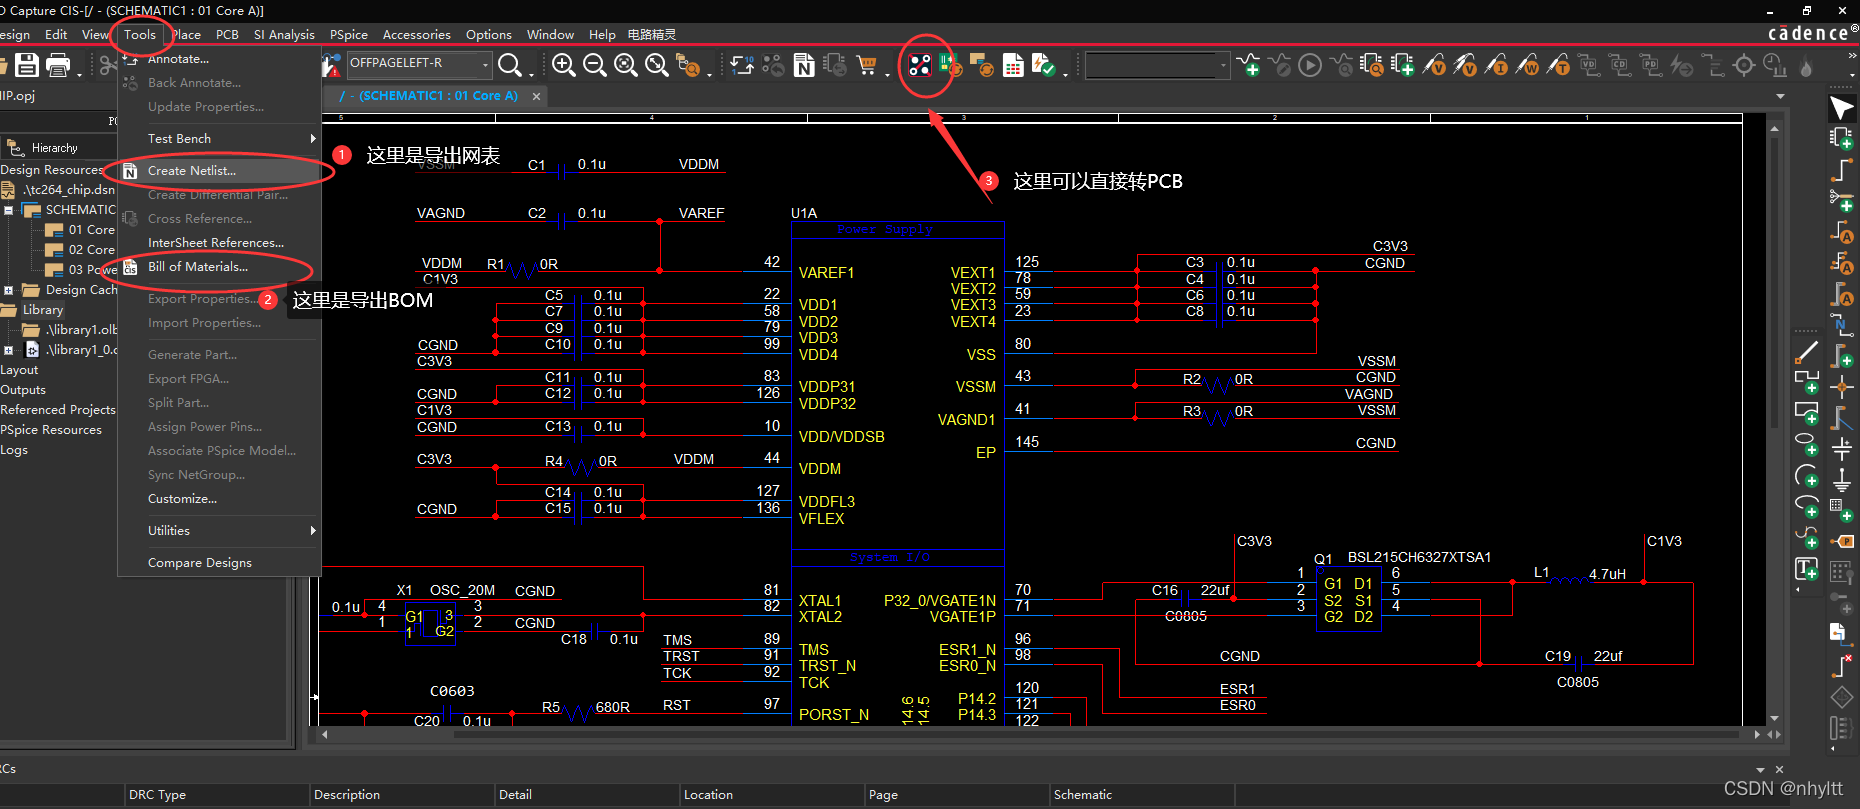
Task: Collapse the SCHEMATIC1 tree node
Action: click(x=9, y=210)
